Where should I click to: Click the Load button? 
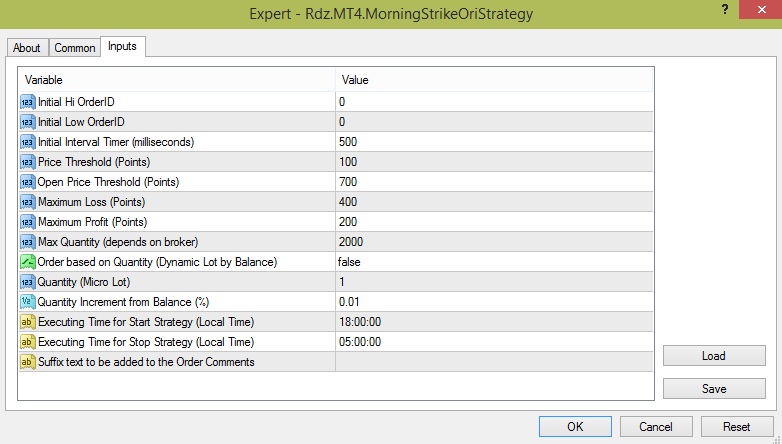point(714,356)
